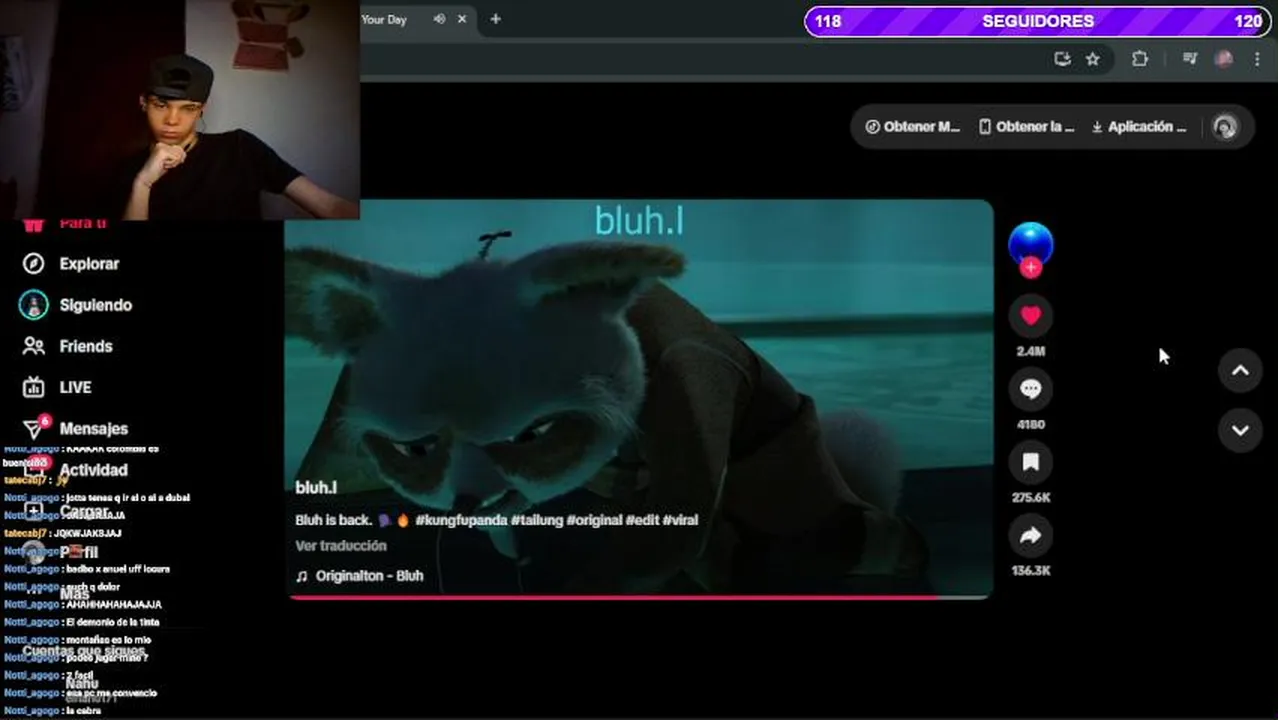Go to next video with down chevron
Image resolution: width=1278 pixels, height=720 pixels.
tap(1240, 430)
